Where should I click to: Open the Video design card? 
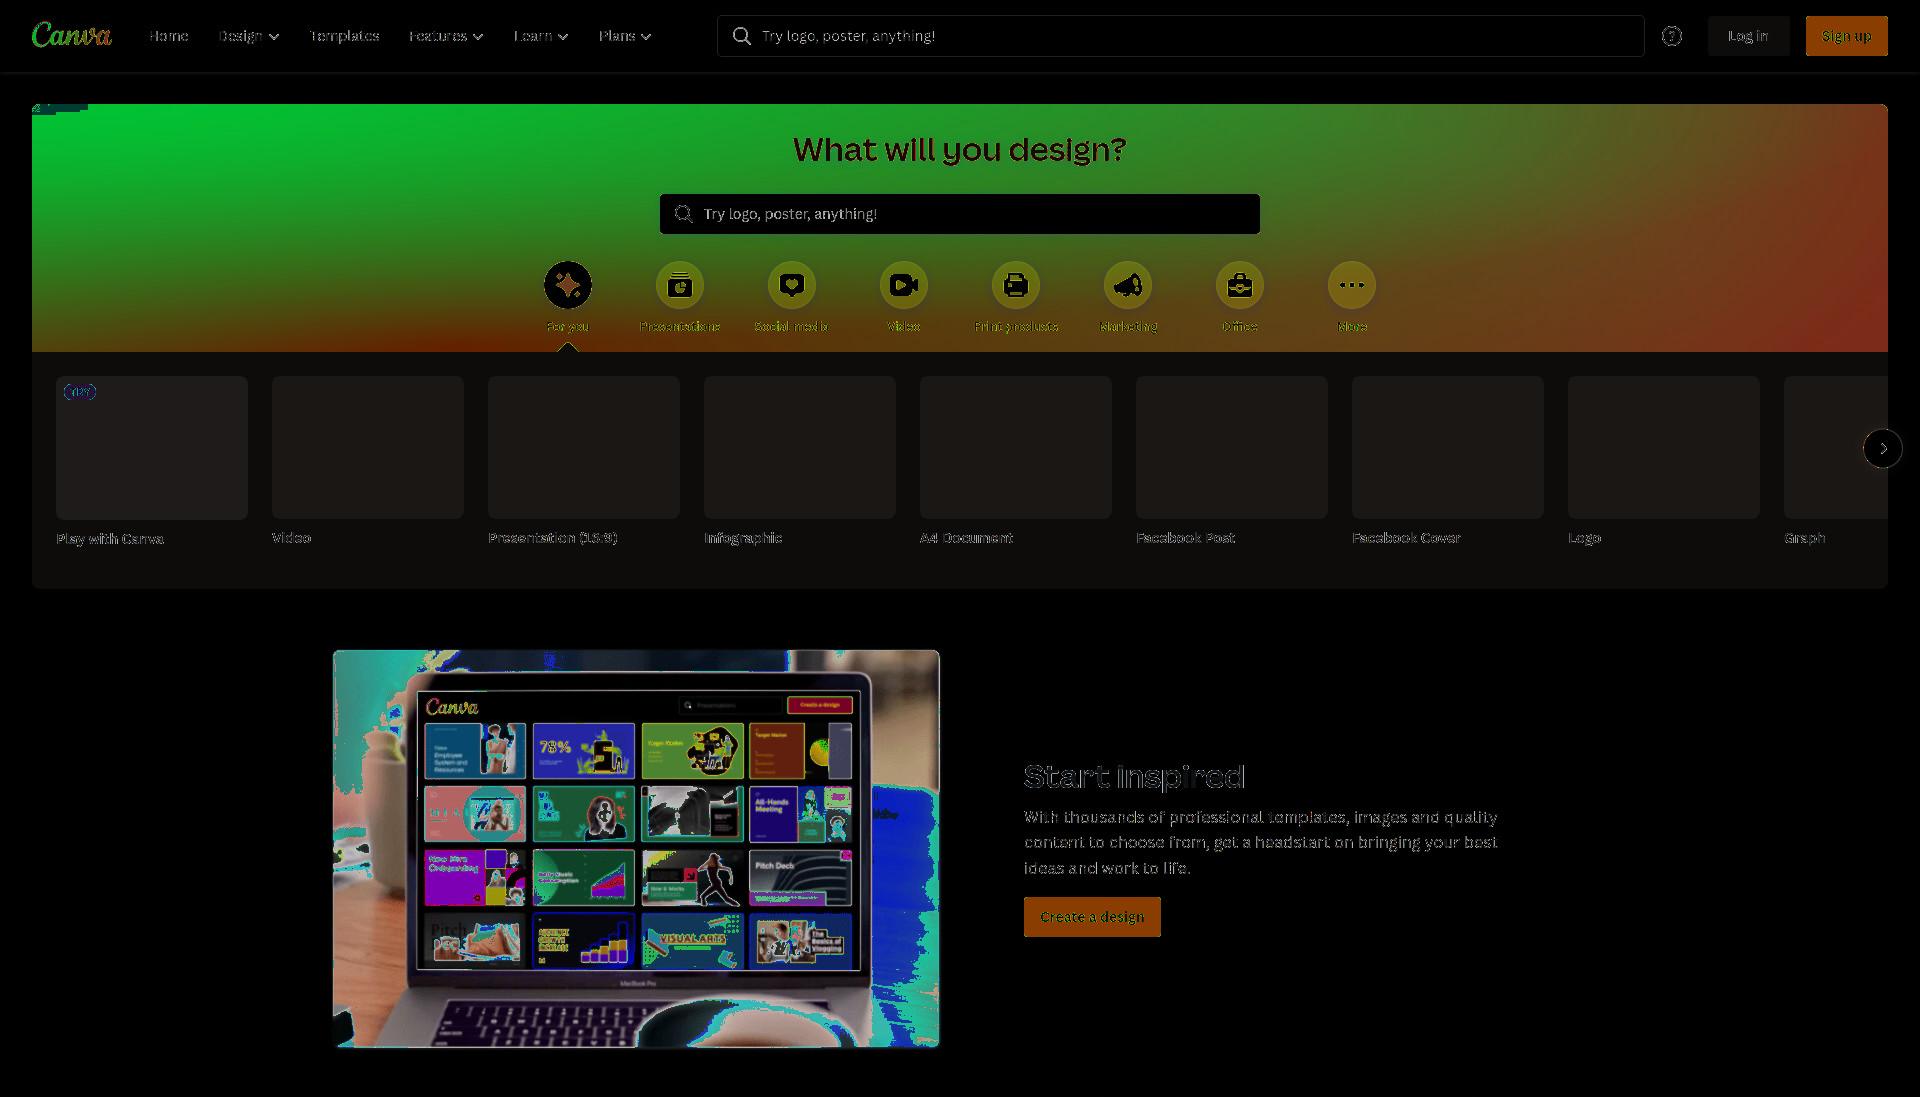[x=368, y=447]
